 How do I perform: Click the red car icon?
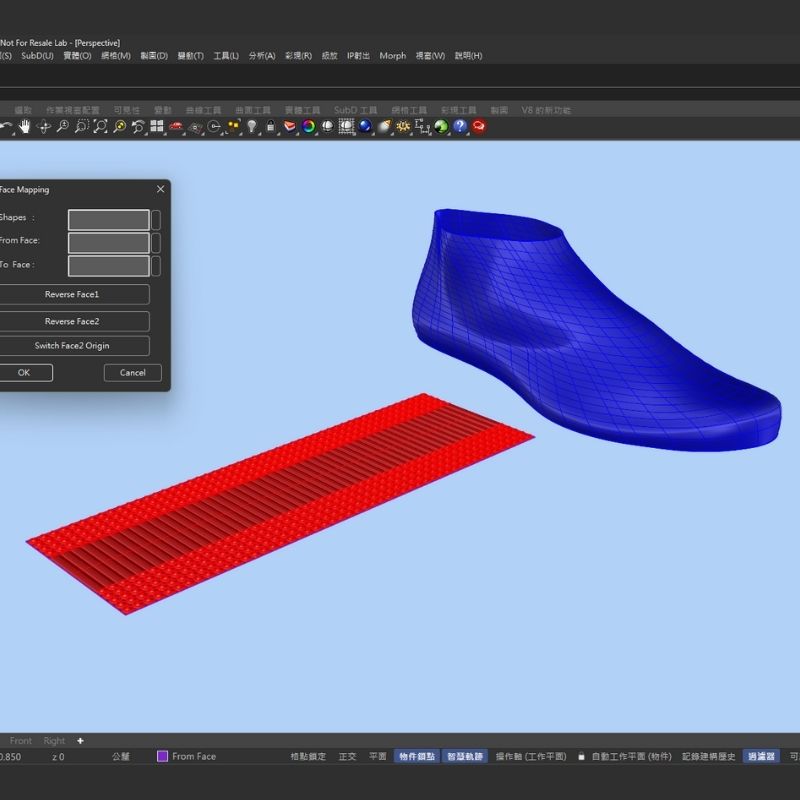coord(176,126)
